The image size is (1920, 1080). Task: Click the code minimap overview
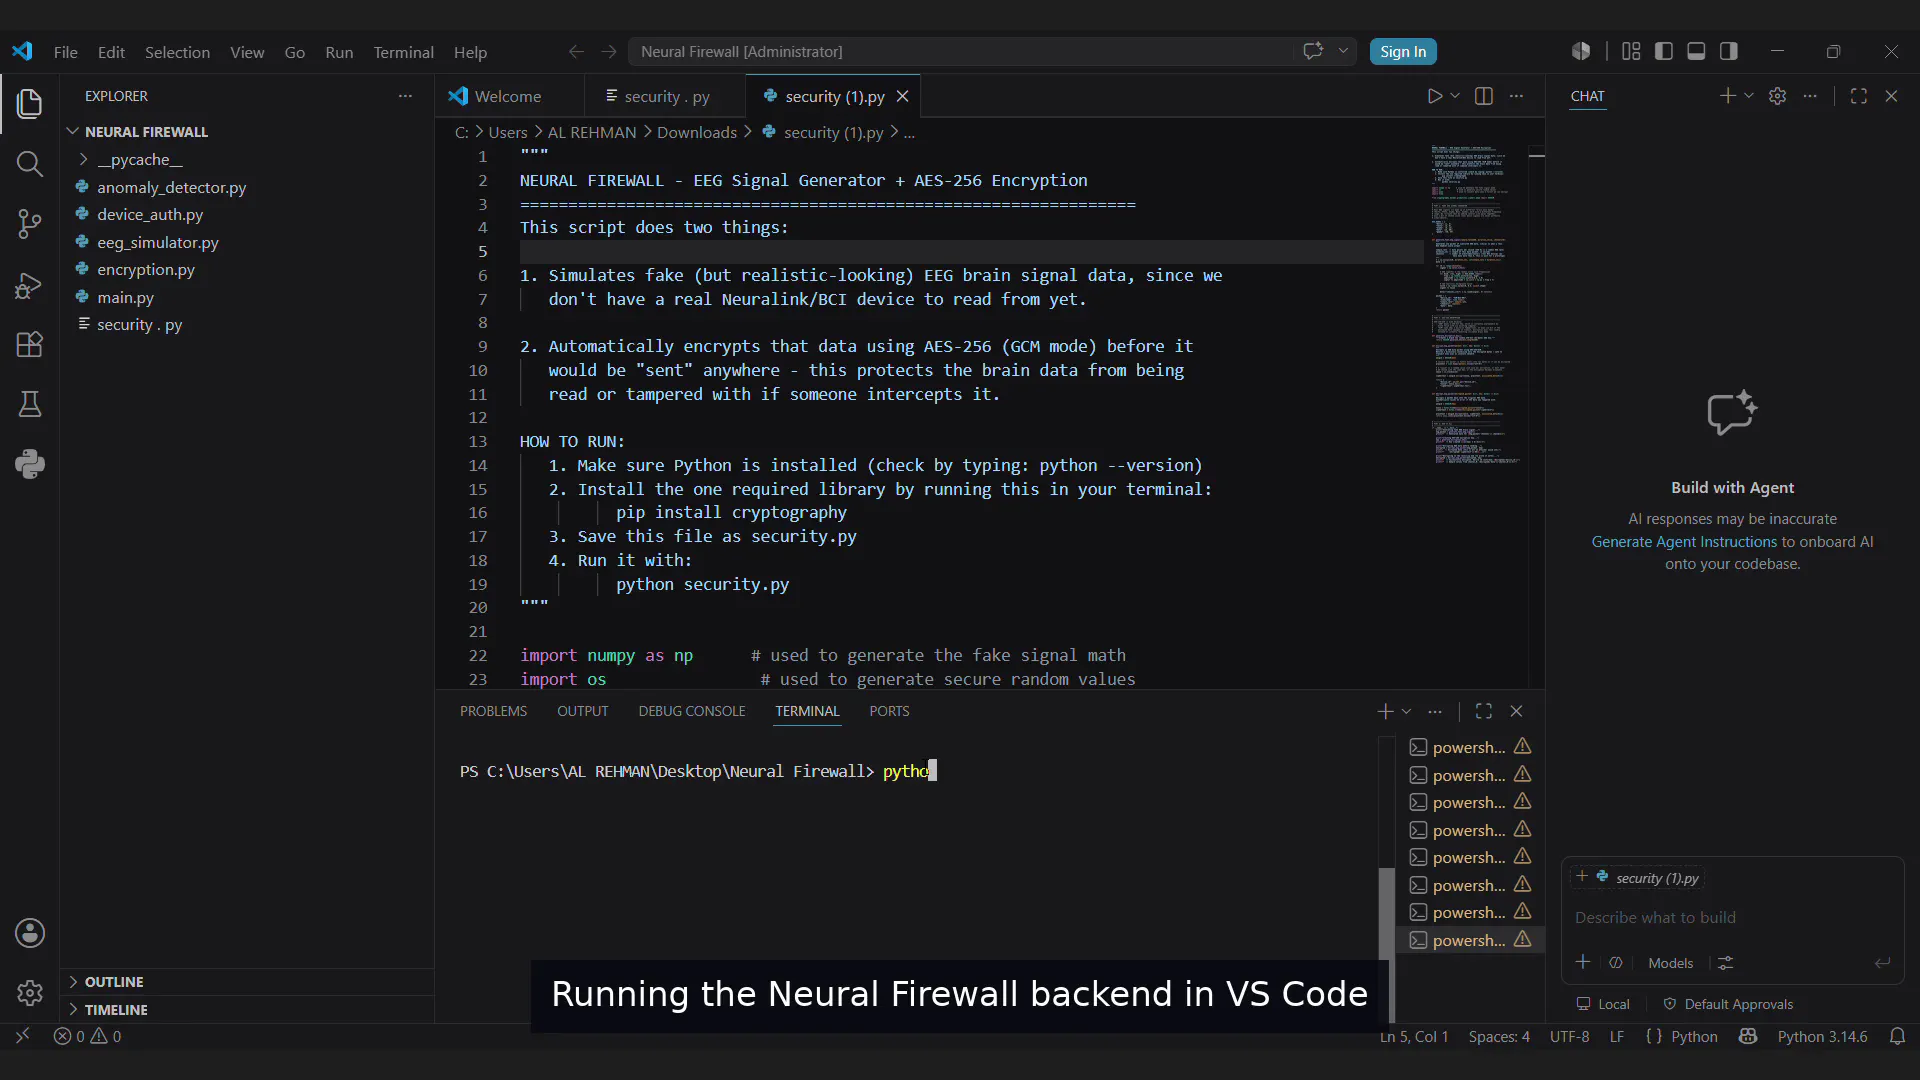[1475, 305]
